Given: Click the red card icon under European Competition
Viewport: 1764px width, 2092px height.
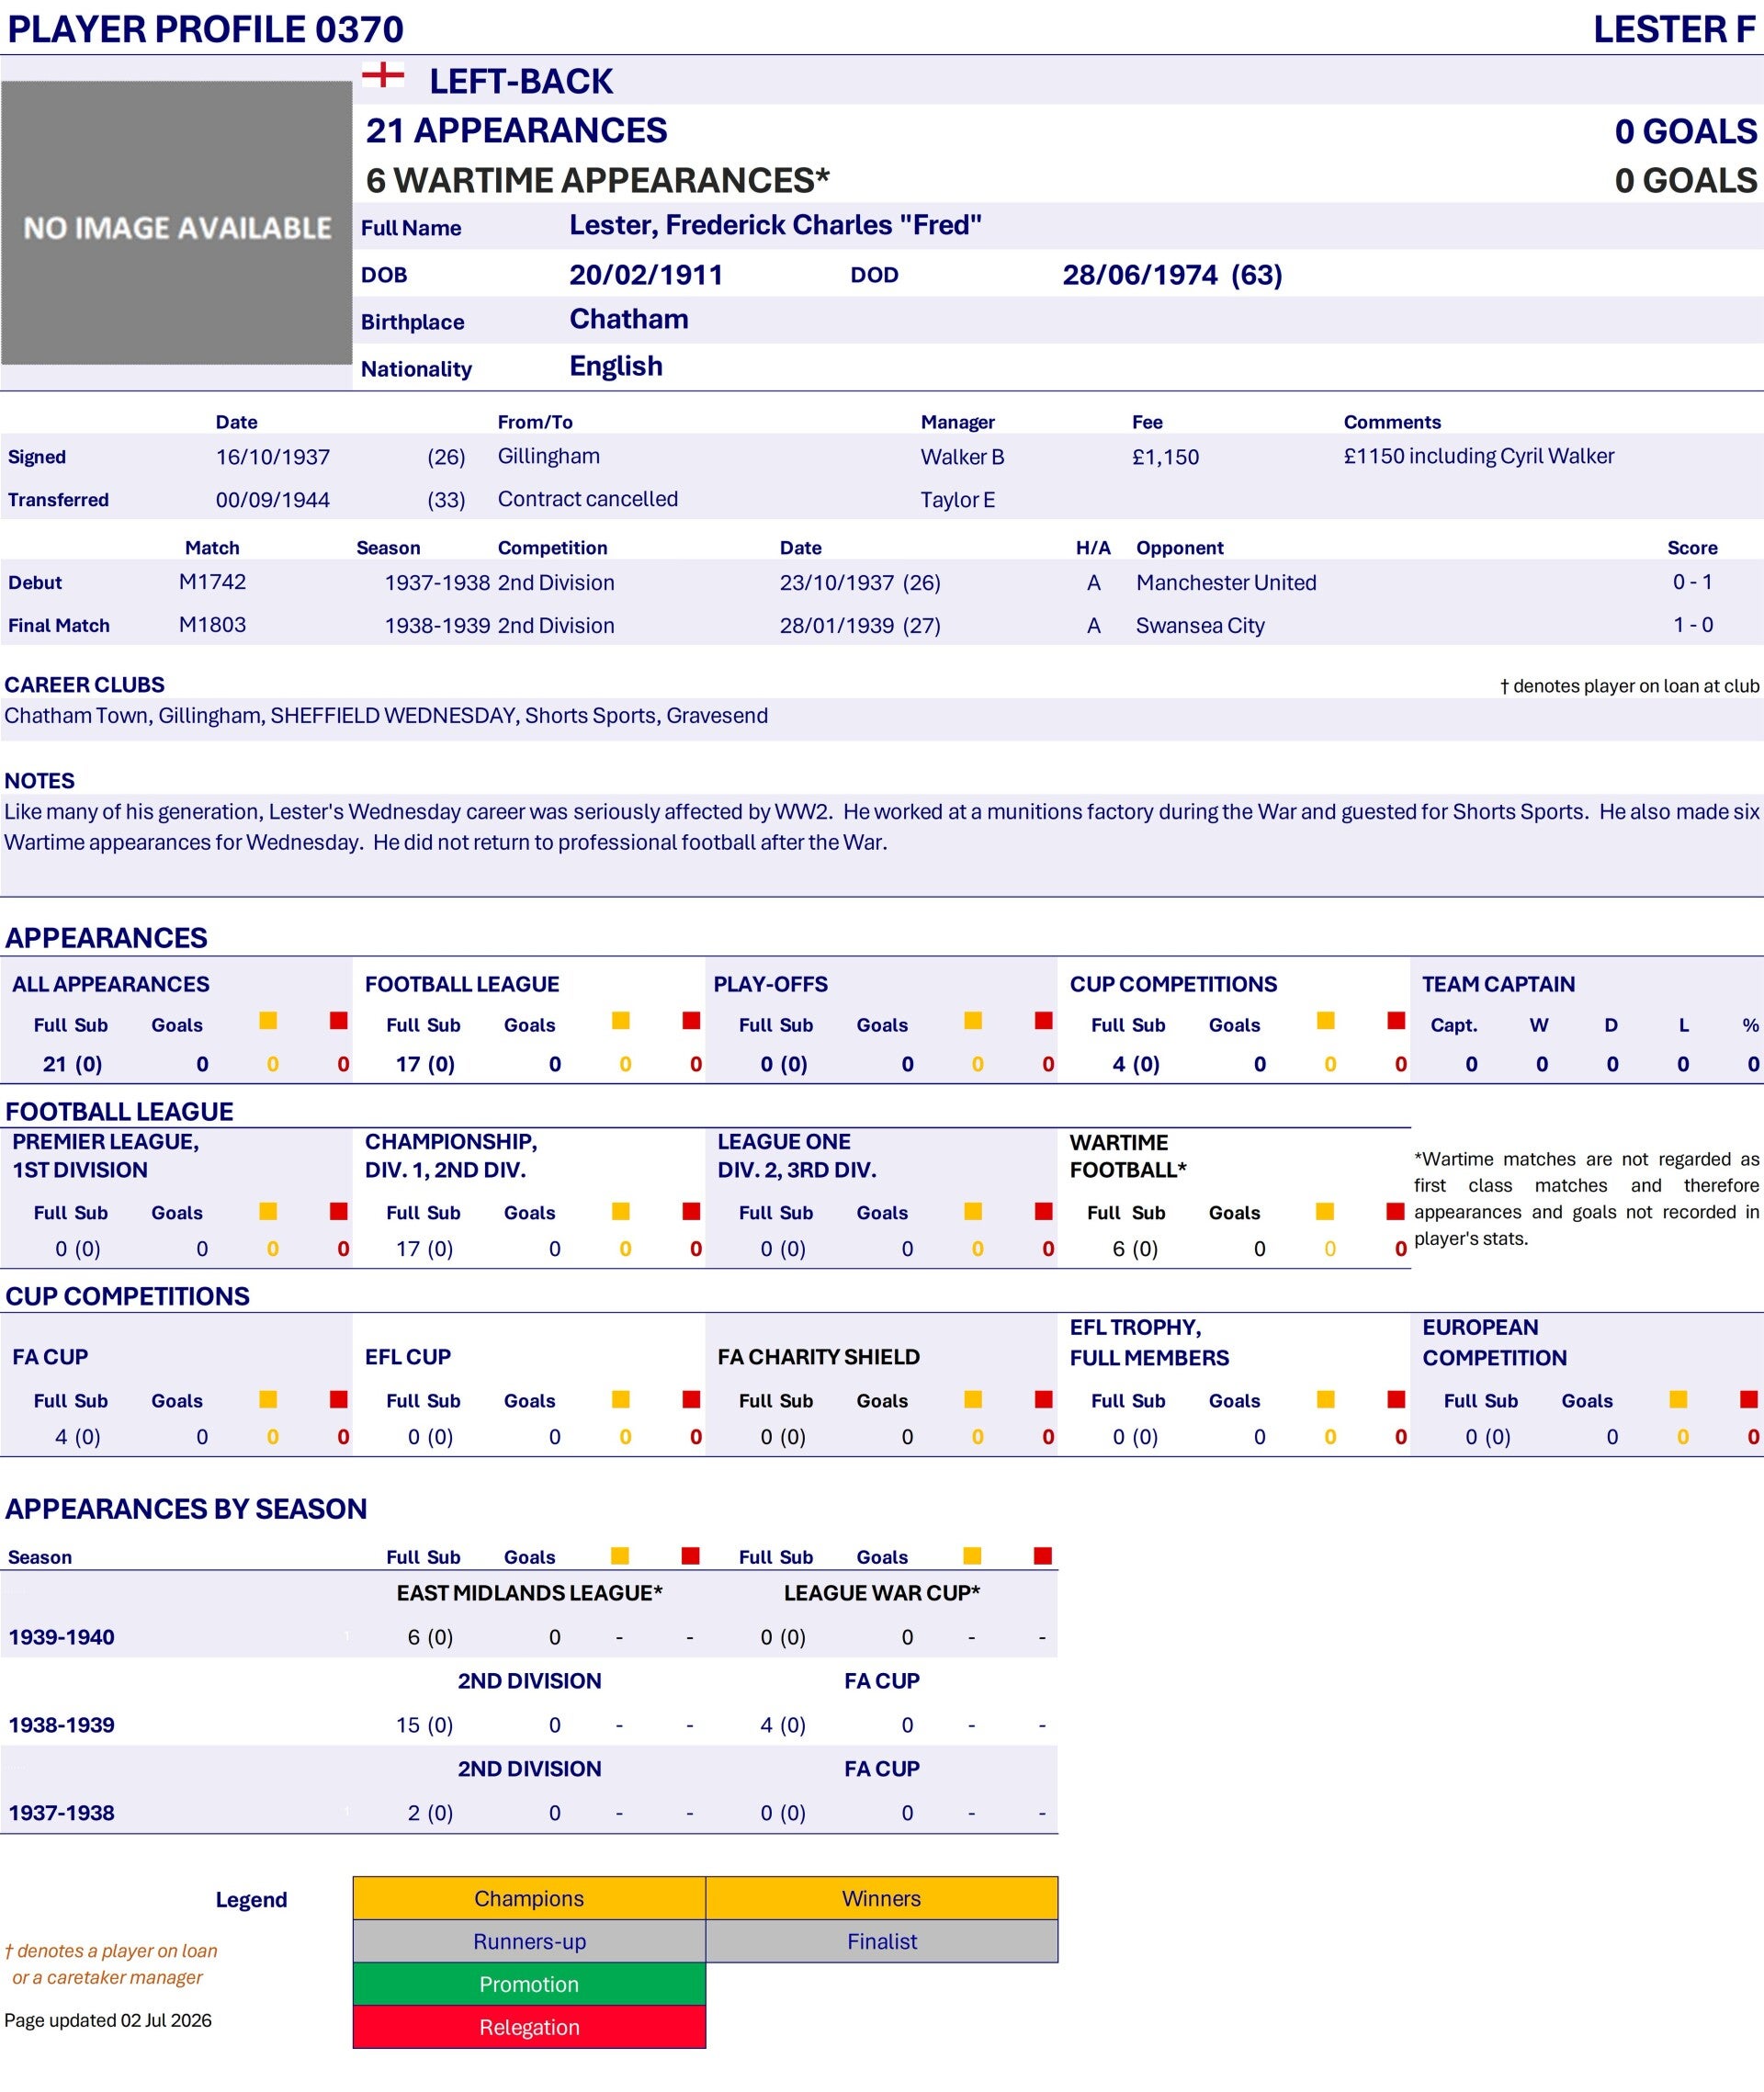Looking at the screenshot, I should (x=1749, y=1399).
